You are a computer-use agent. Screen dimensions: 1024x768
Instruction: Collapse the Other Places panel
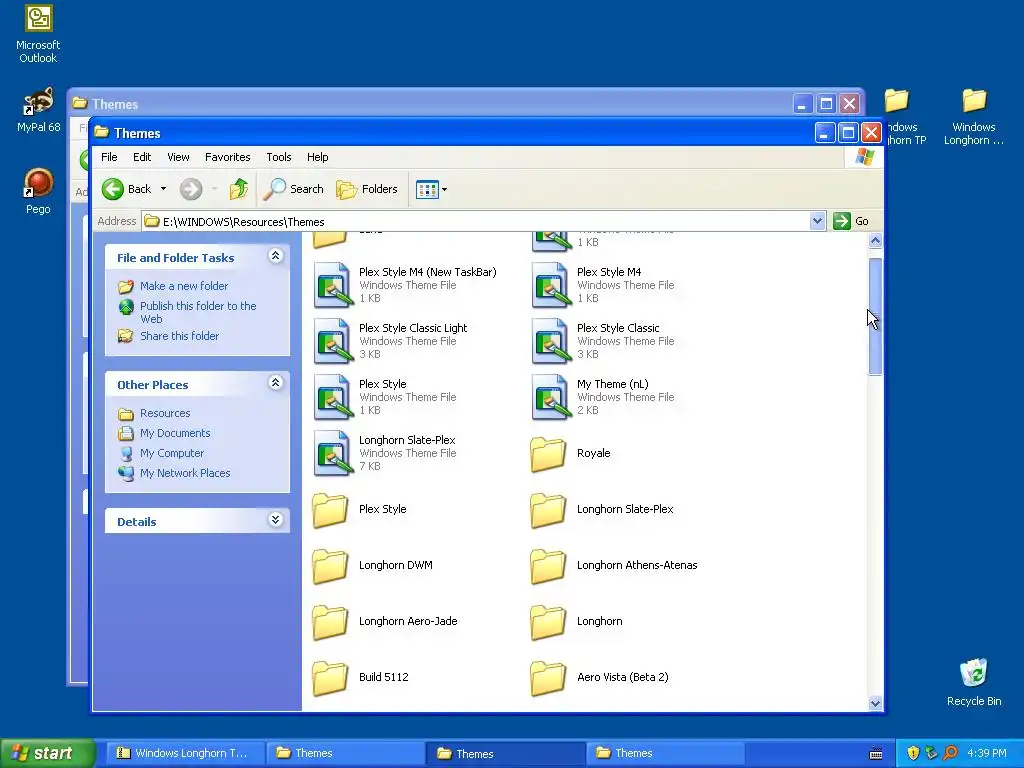[276, 383]
